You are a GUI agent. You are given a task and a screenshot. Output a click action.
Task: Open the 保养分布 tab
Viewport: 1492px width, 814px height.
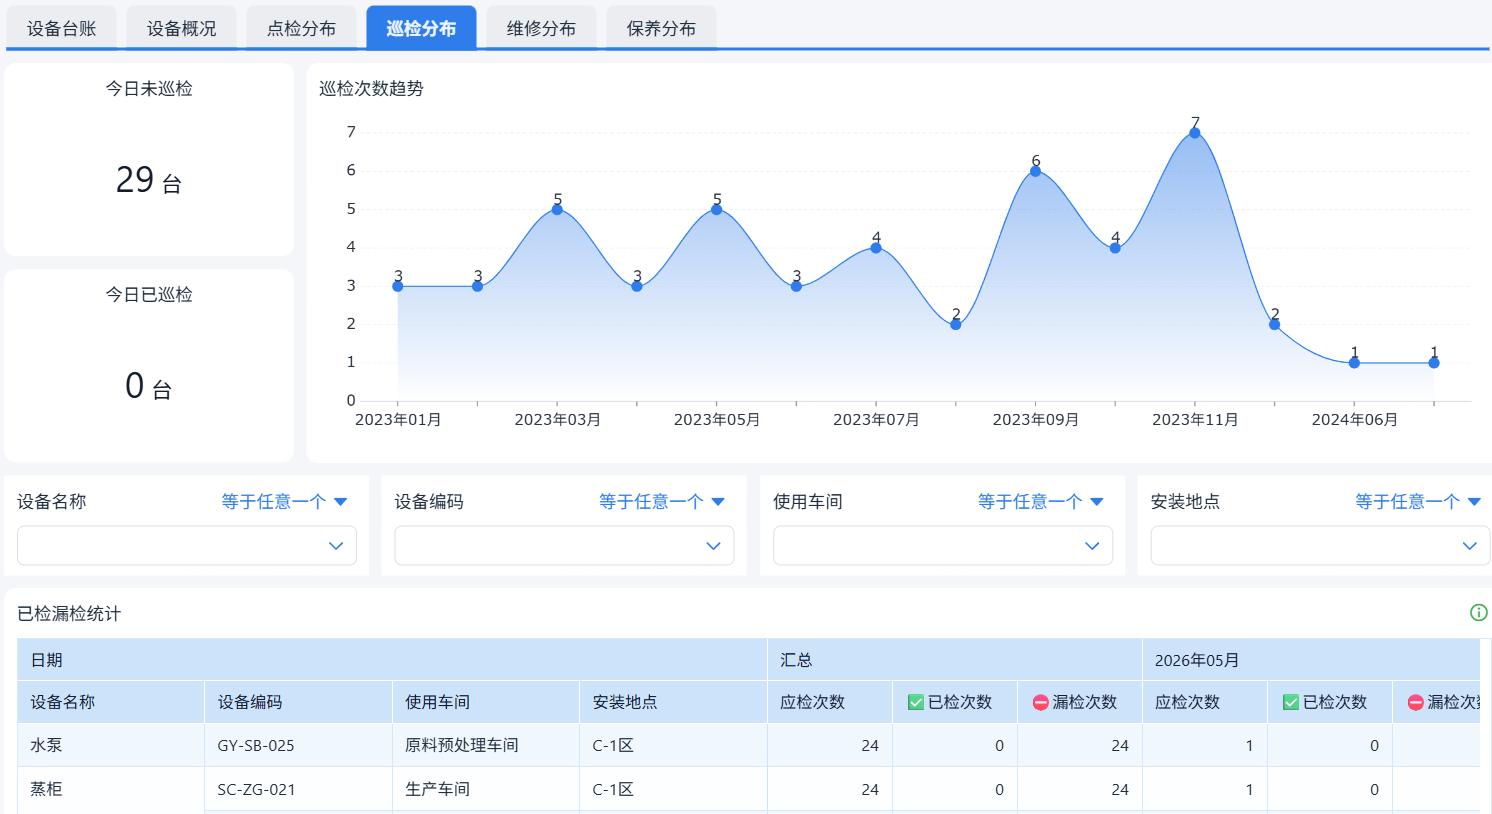[x=661, y=28]
